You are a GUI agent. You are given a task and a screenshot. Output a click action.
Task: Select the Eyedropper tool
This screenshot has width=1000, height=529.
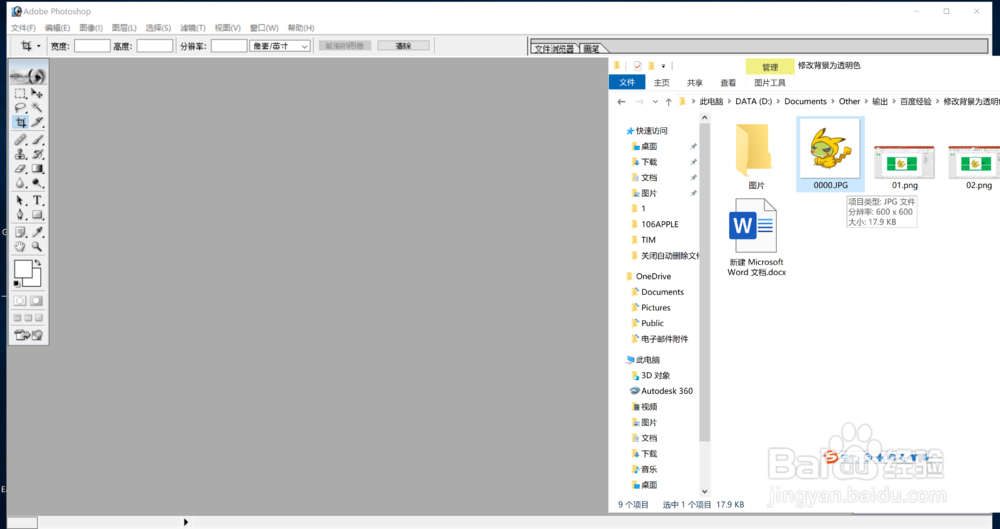pyautogui.click(x=37, y=232)
